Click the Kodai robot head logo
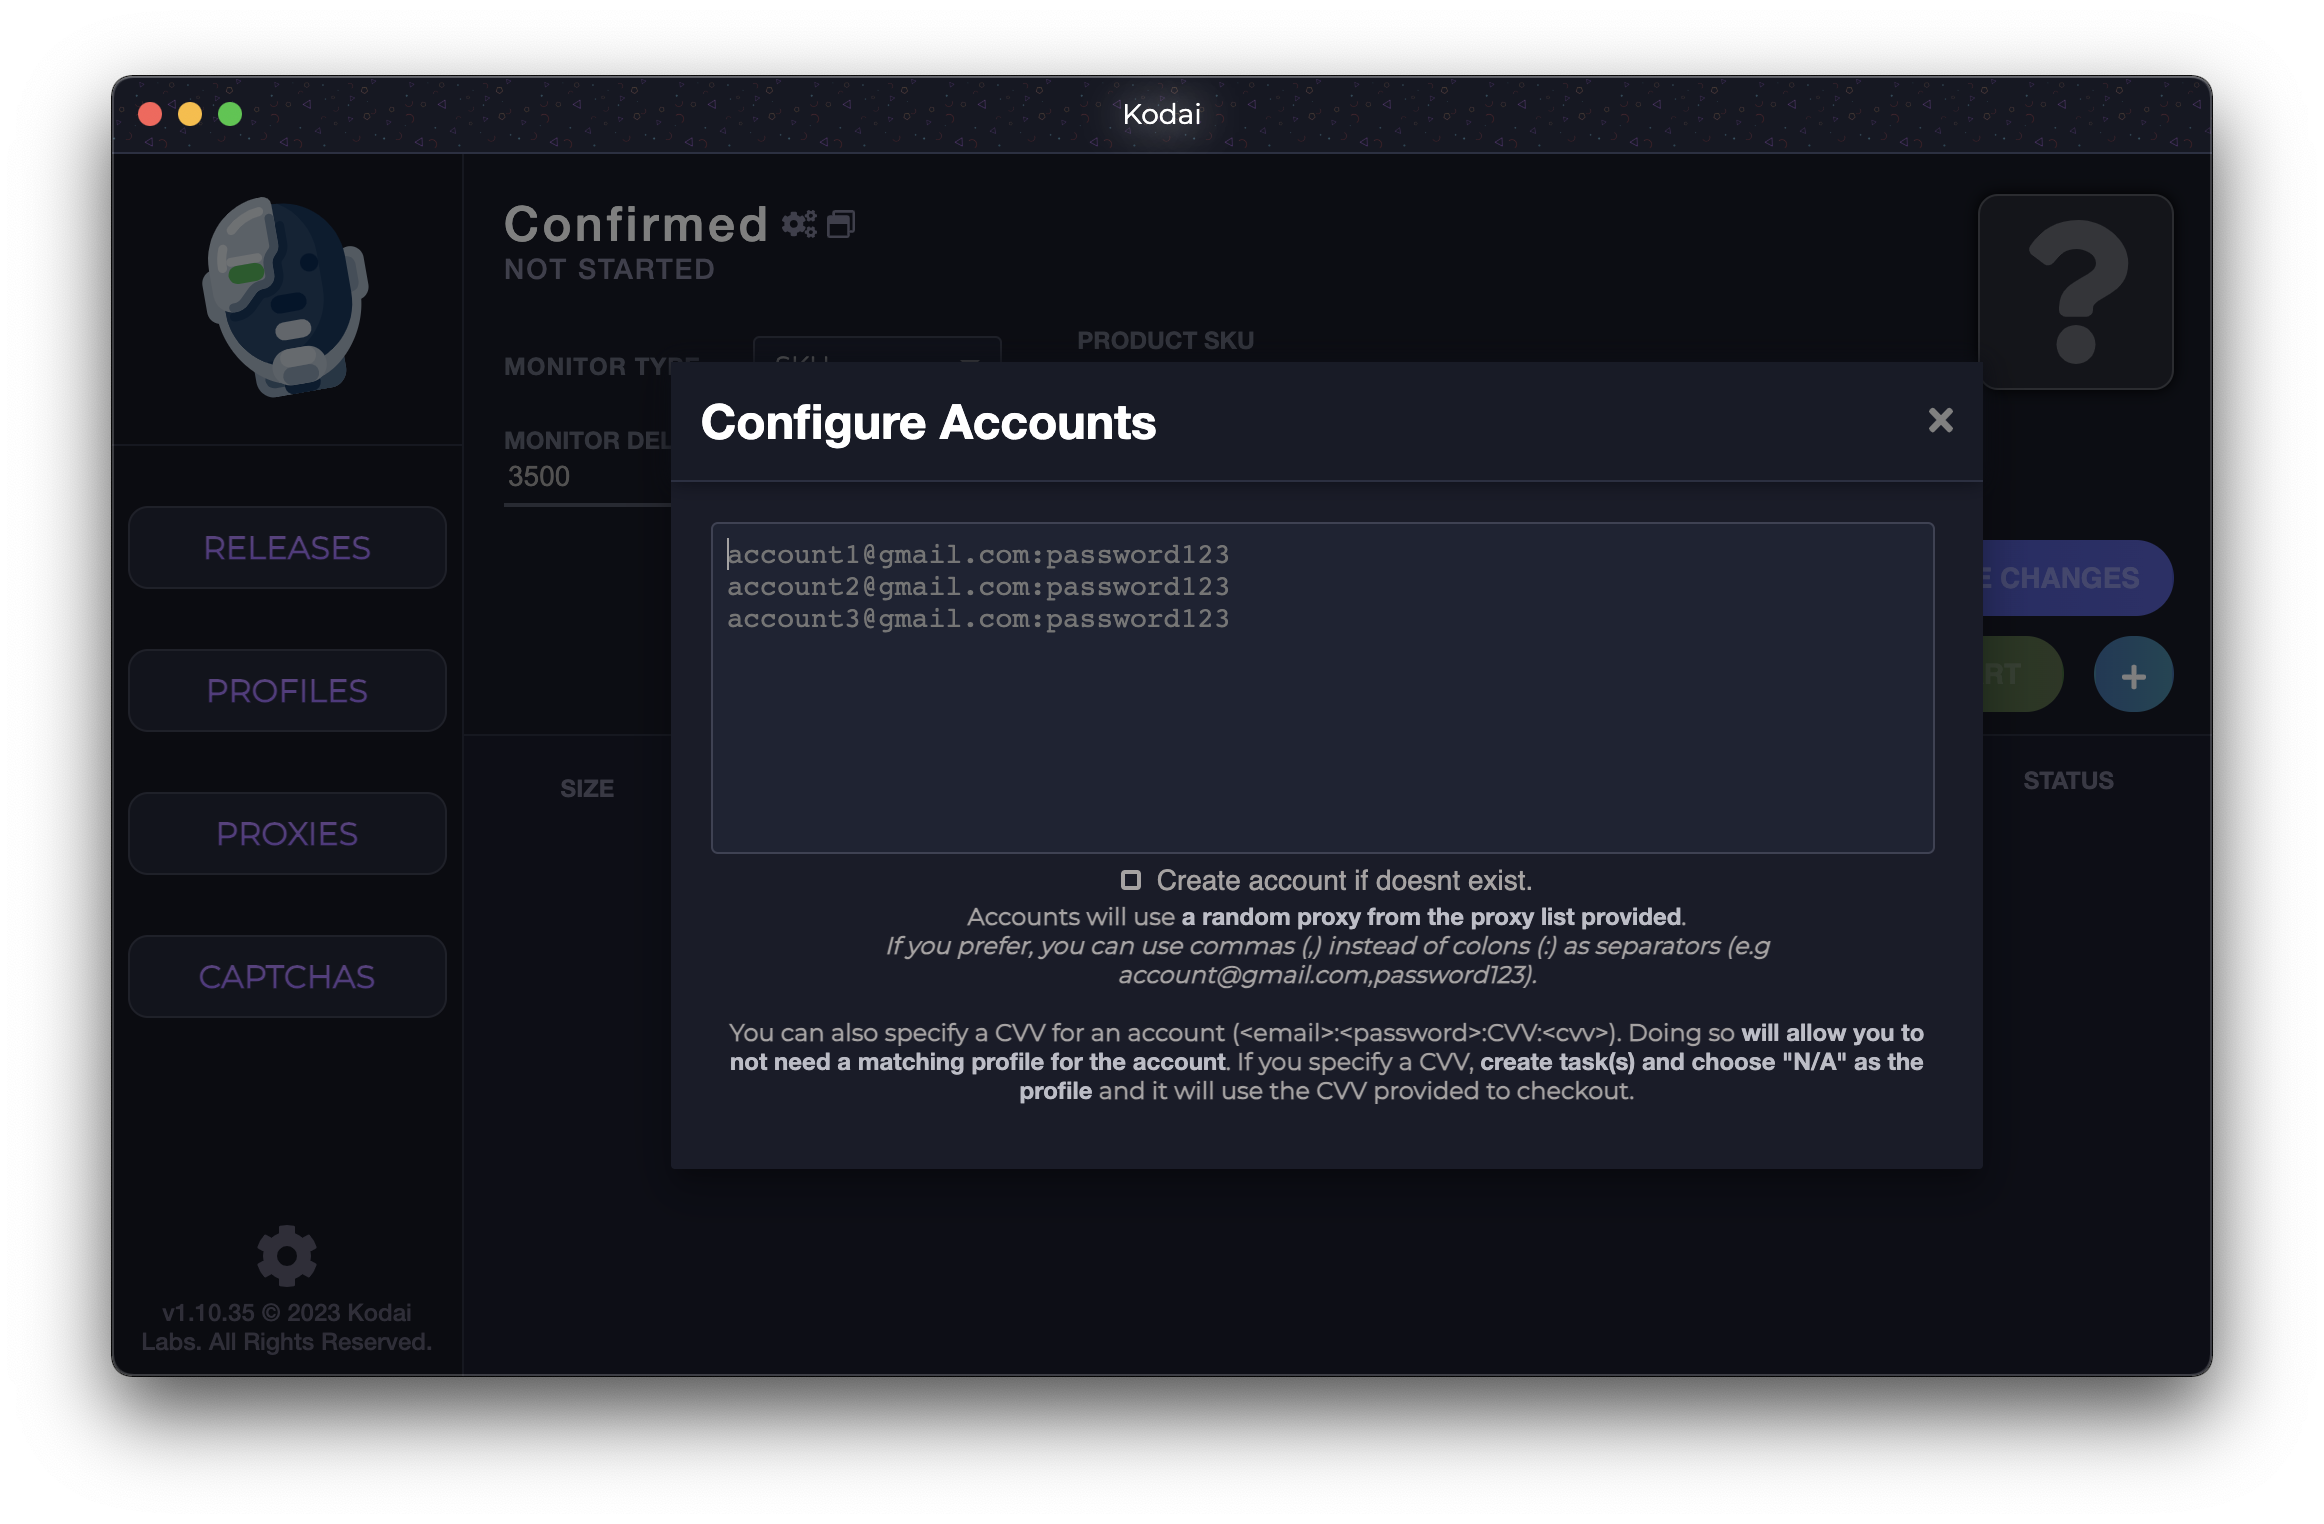The height and width of the screenshot is (1524, 2324). point(286,296)
